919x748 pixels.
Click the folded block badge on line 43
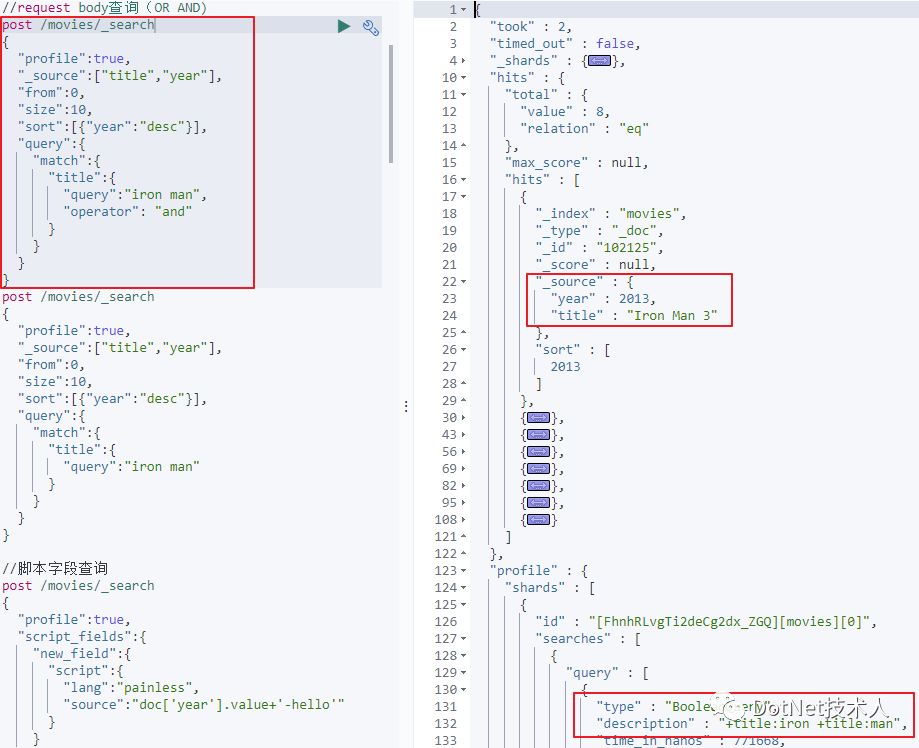(538, 434)
